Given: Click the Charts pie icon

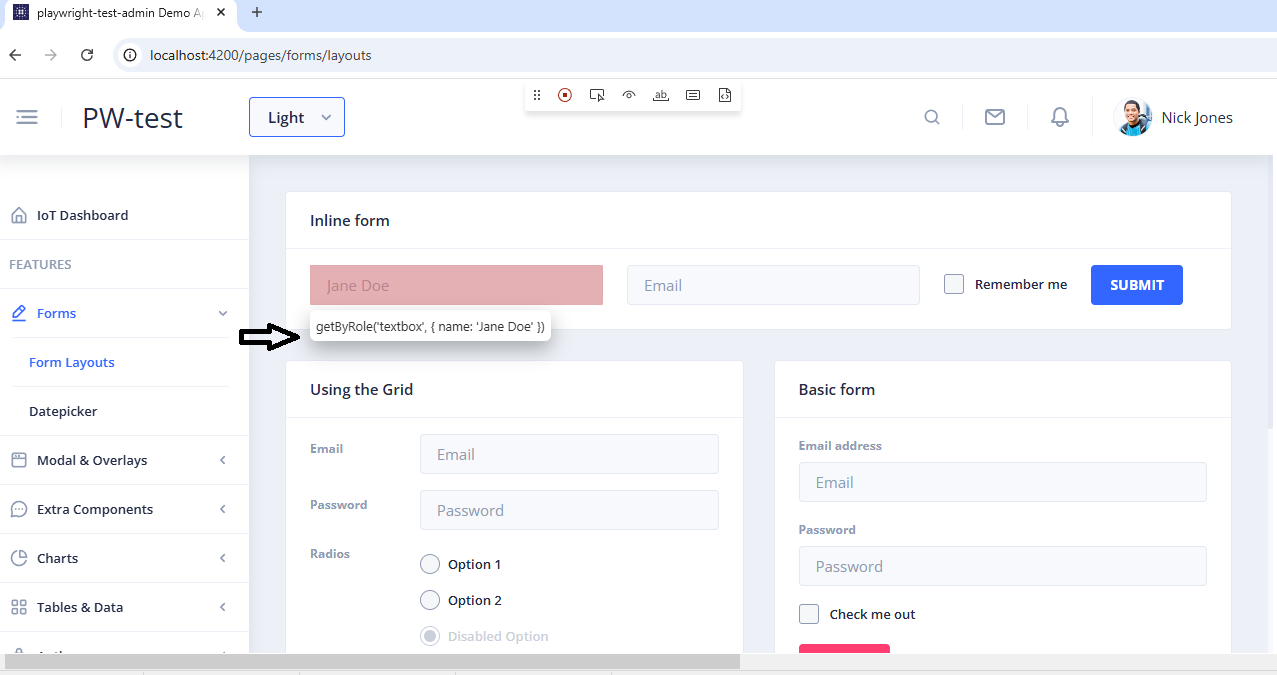Looking at the screenshot, I should pyautogui.click(x=18, y=558).
